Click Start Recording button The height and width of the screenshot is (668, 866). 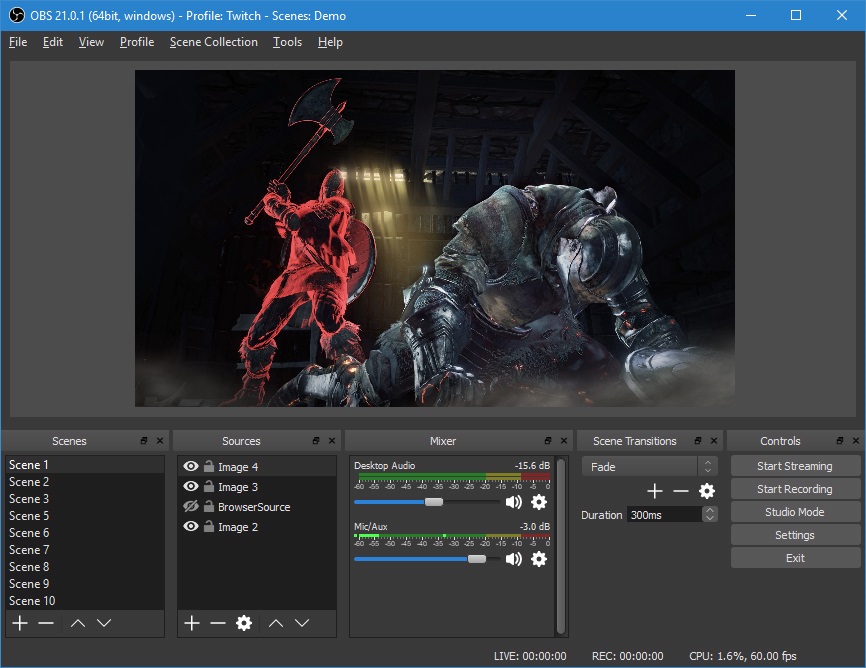[x=795, y=489]
